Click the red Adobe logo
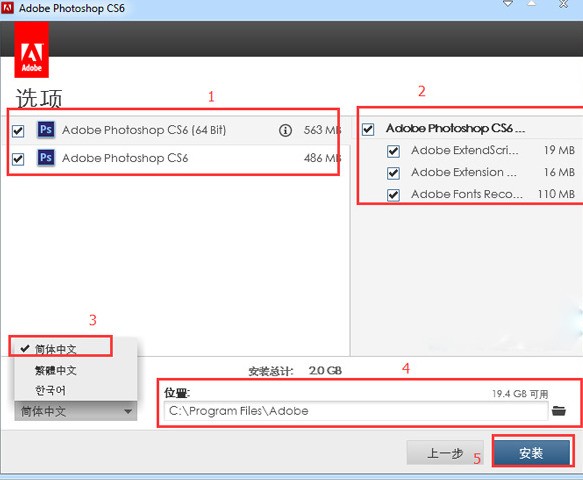583x480 pixels. [x=32, y=49]
